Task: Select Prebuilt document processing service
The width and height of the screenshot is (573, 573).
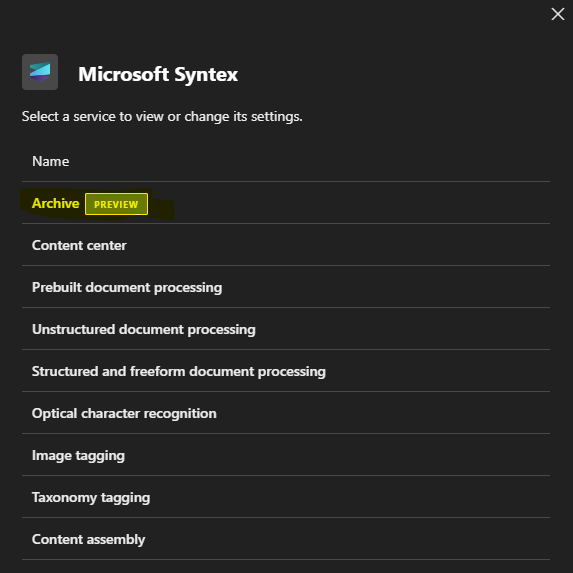Action: click(286, 287)
